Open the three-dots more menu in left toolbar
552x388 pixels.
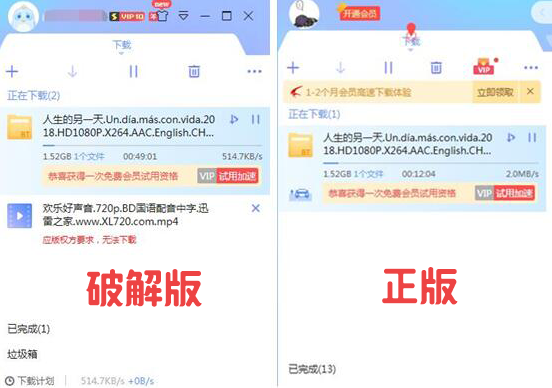tap(254, 71)
